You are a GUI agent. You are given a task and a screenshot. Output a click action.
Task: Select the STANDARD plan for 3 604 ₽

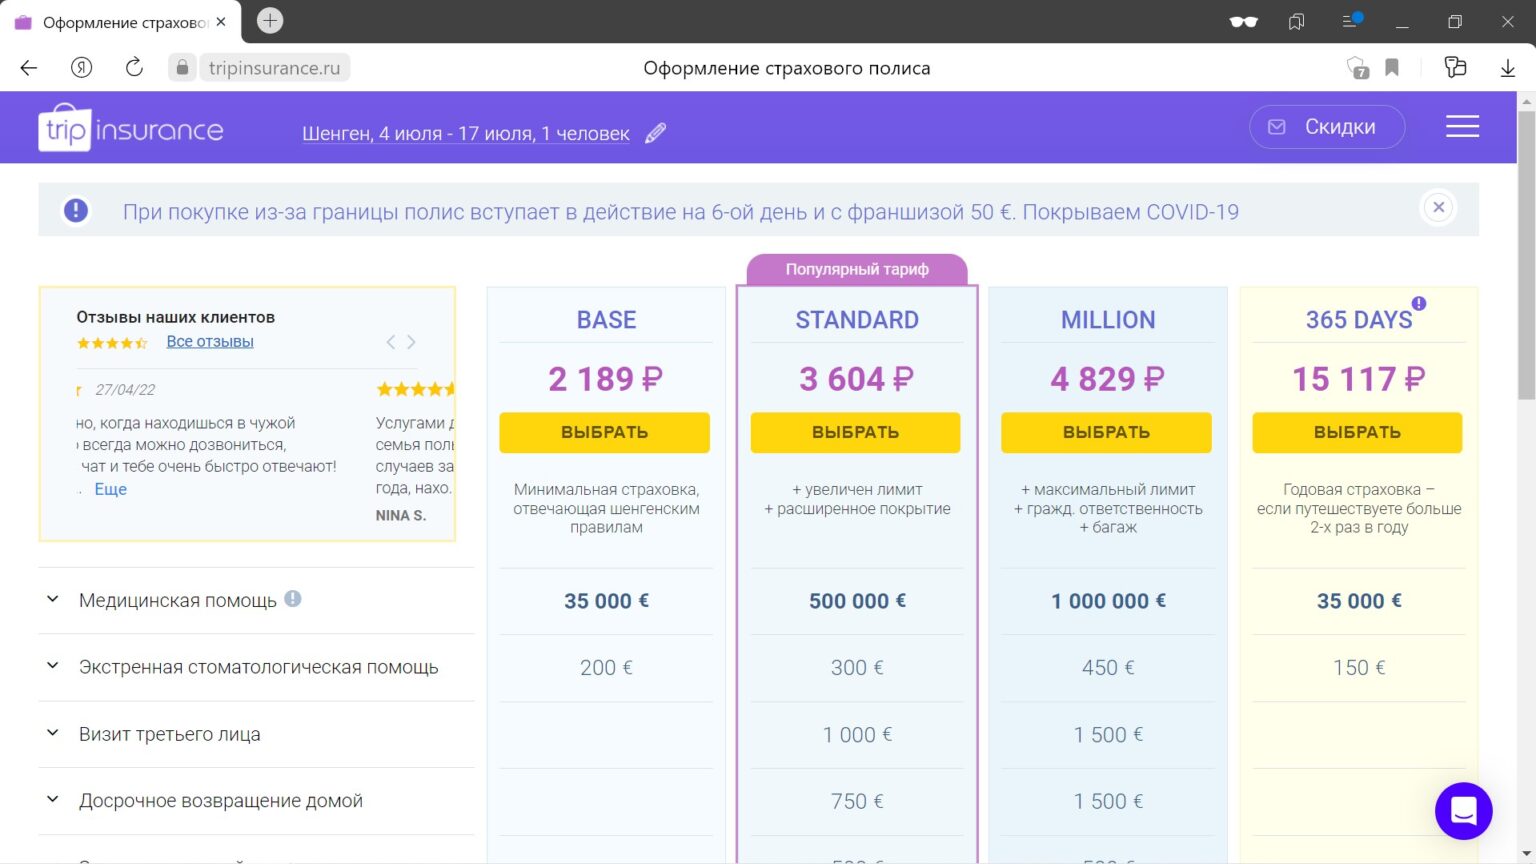856,432
